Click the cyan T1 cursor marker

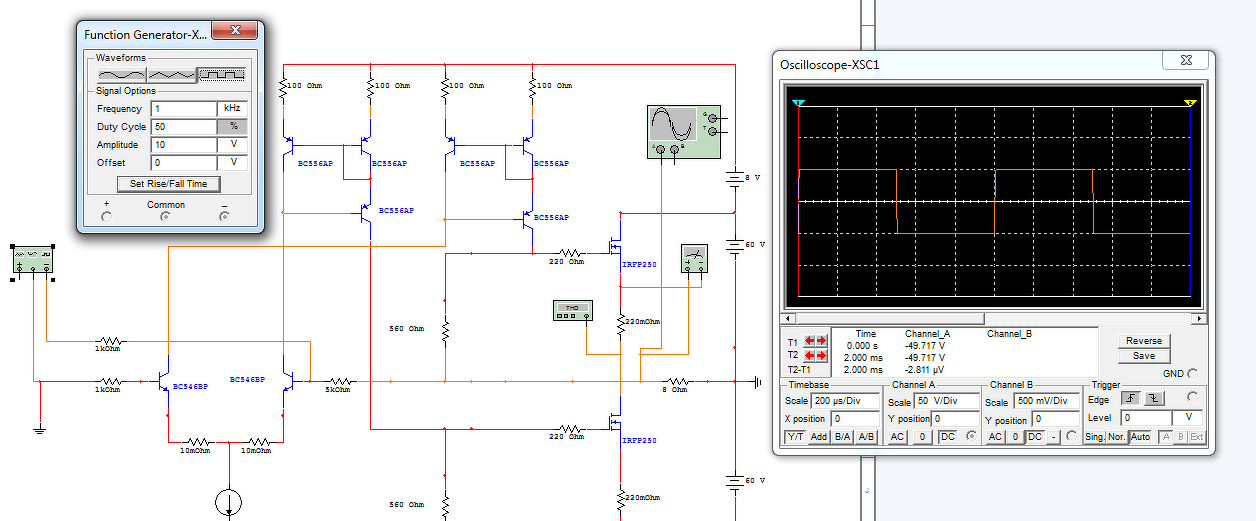click(x=798, y=103)
